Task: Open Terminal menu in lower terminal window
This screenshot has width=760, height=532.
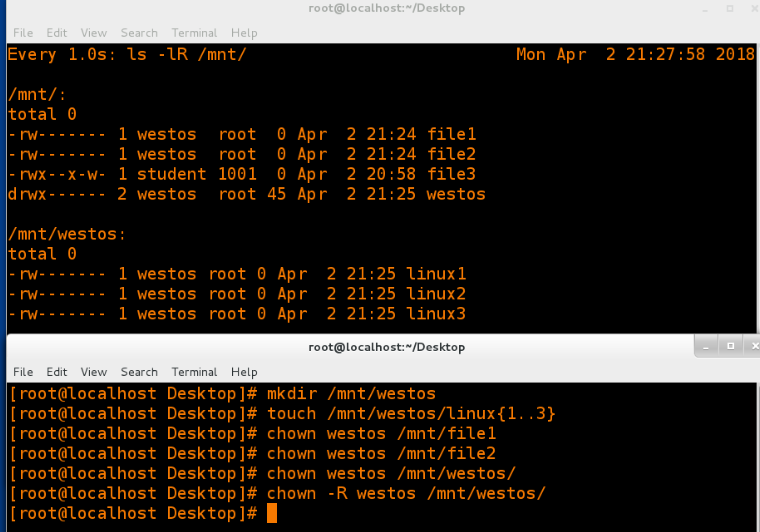Action: click(x=194, y=372)
